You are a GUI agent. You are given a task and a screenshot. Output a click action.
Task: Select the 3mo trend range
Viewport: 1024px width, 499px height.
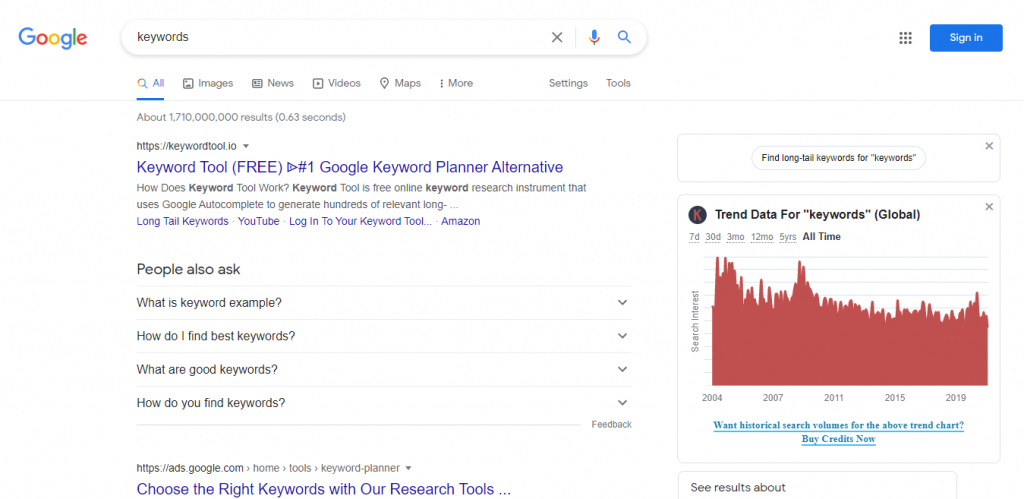pos(735,237)
